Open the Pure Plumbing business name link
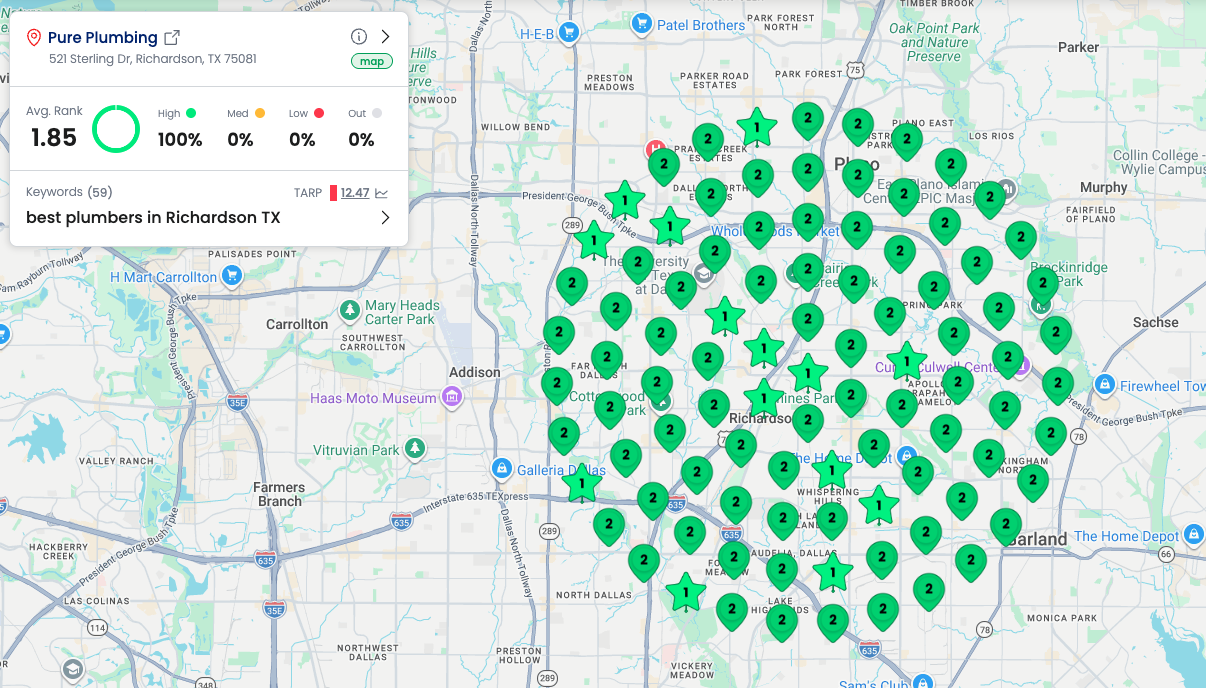This screenshot has width=1206, height=688. (103, 38)
